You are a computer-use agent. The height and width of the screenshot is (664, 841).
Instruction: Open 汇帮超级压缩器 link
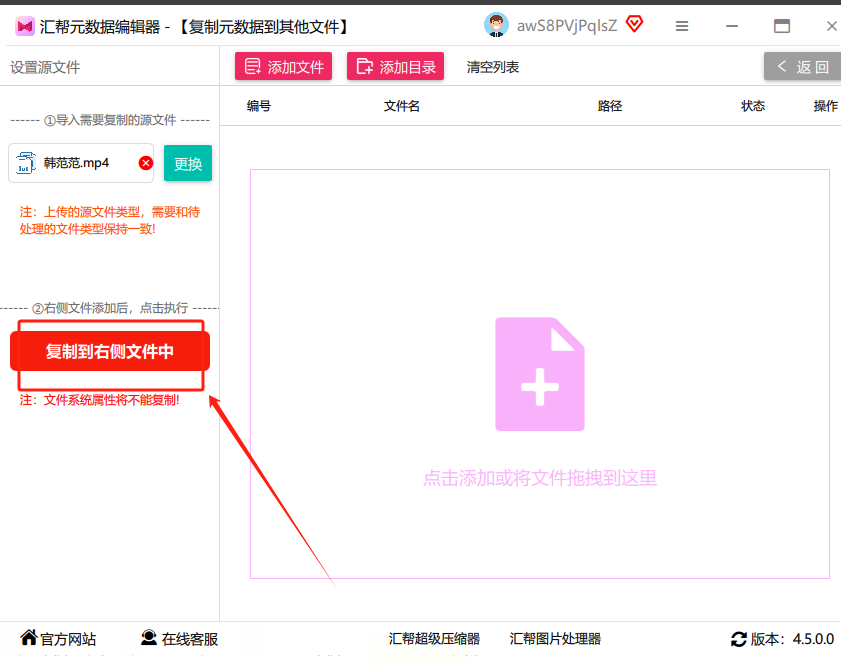point(434,638)
